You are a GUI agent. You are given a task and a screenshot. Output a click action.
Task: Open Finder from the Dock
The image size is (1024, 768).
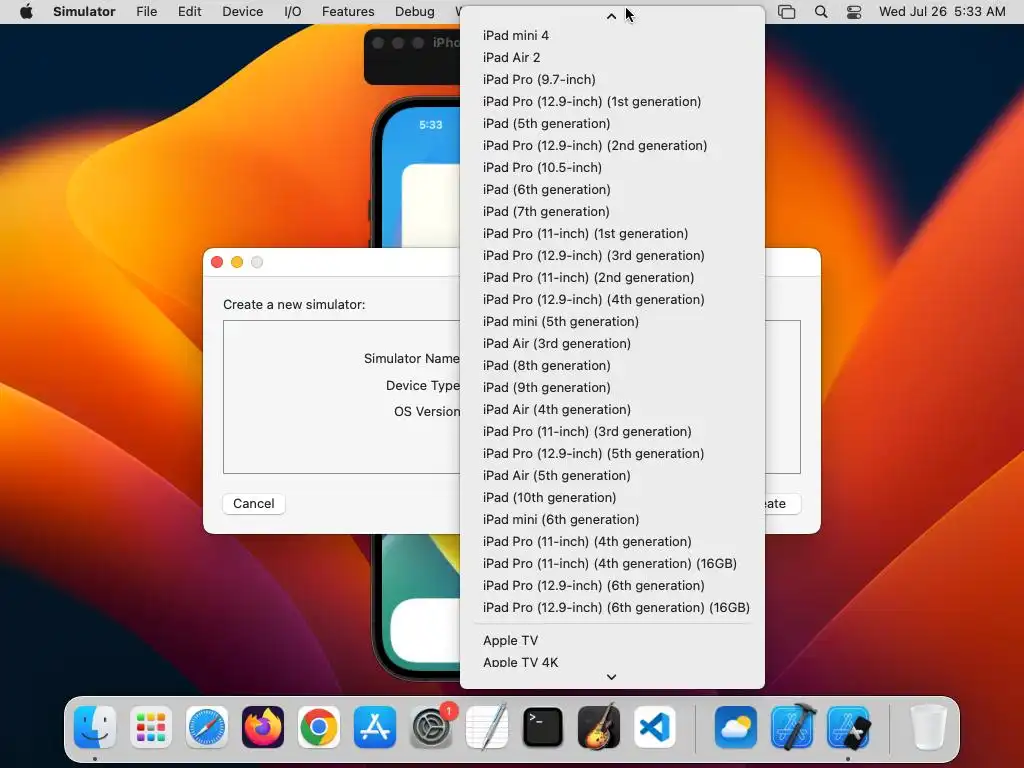tap(95, 727)
